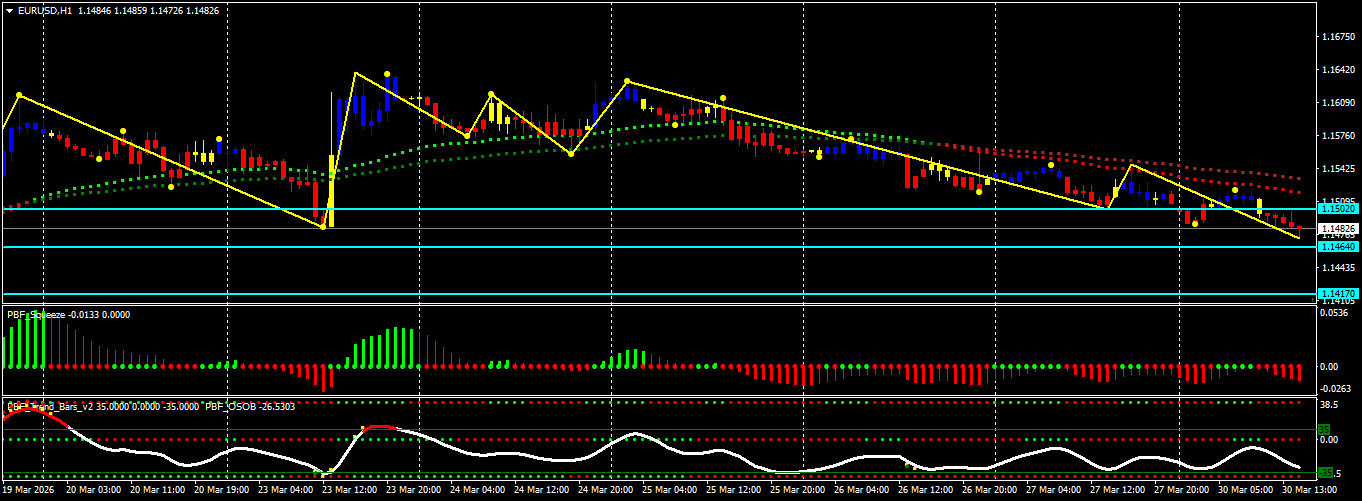Click the 38.5 oscillator scale value

[x=1330, y=407]
